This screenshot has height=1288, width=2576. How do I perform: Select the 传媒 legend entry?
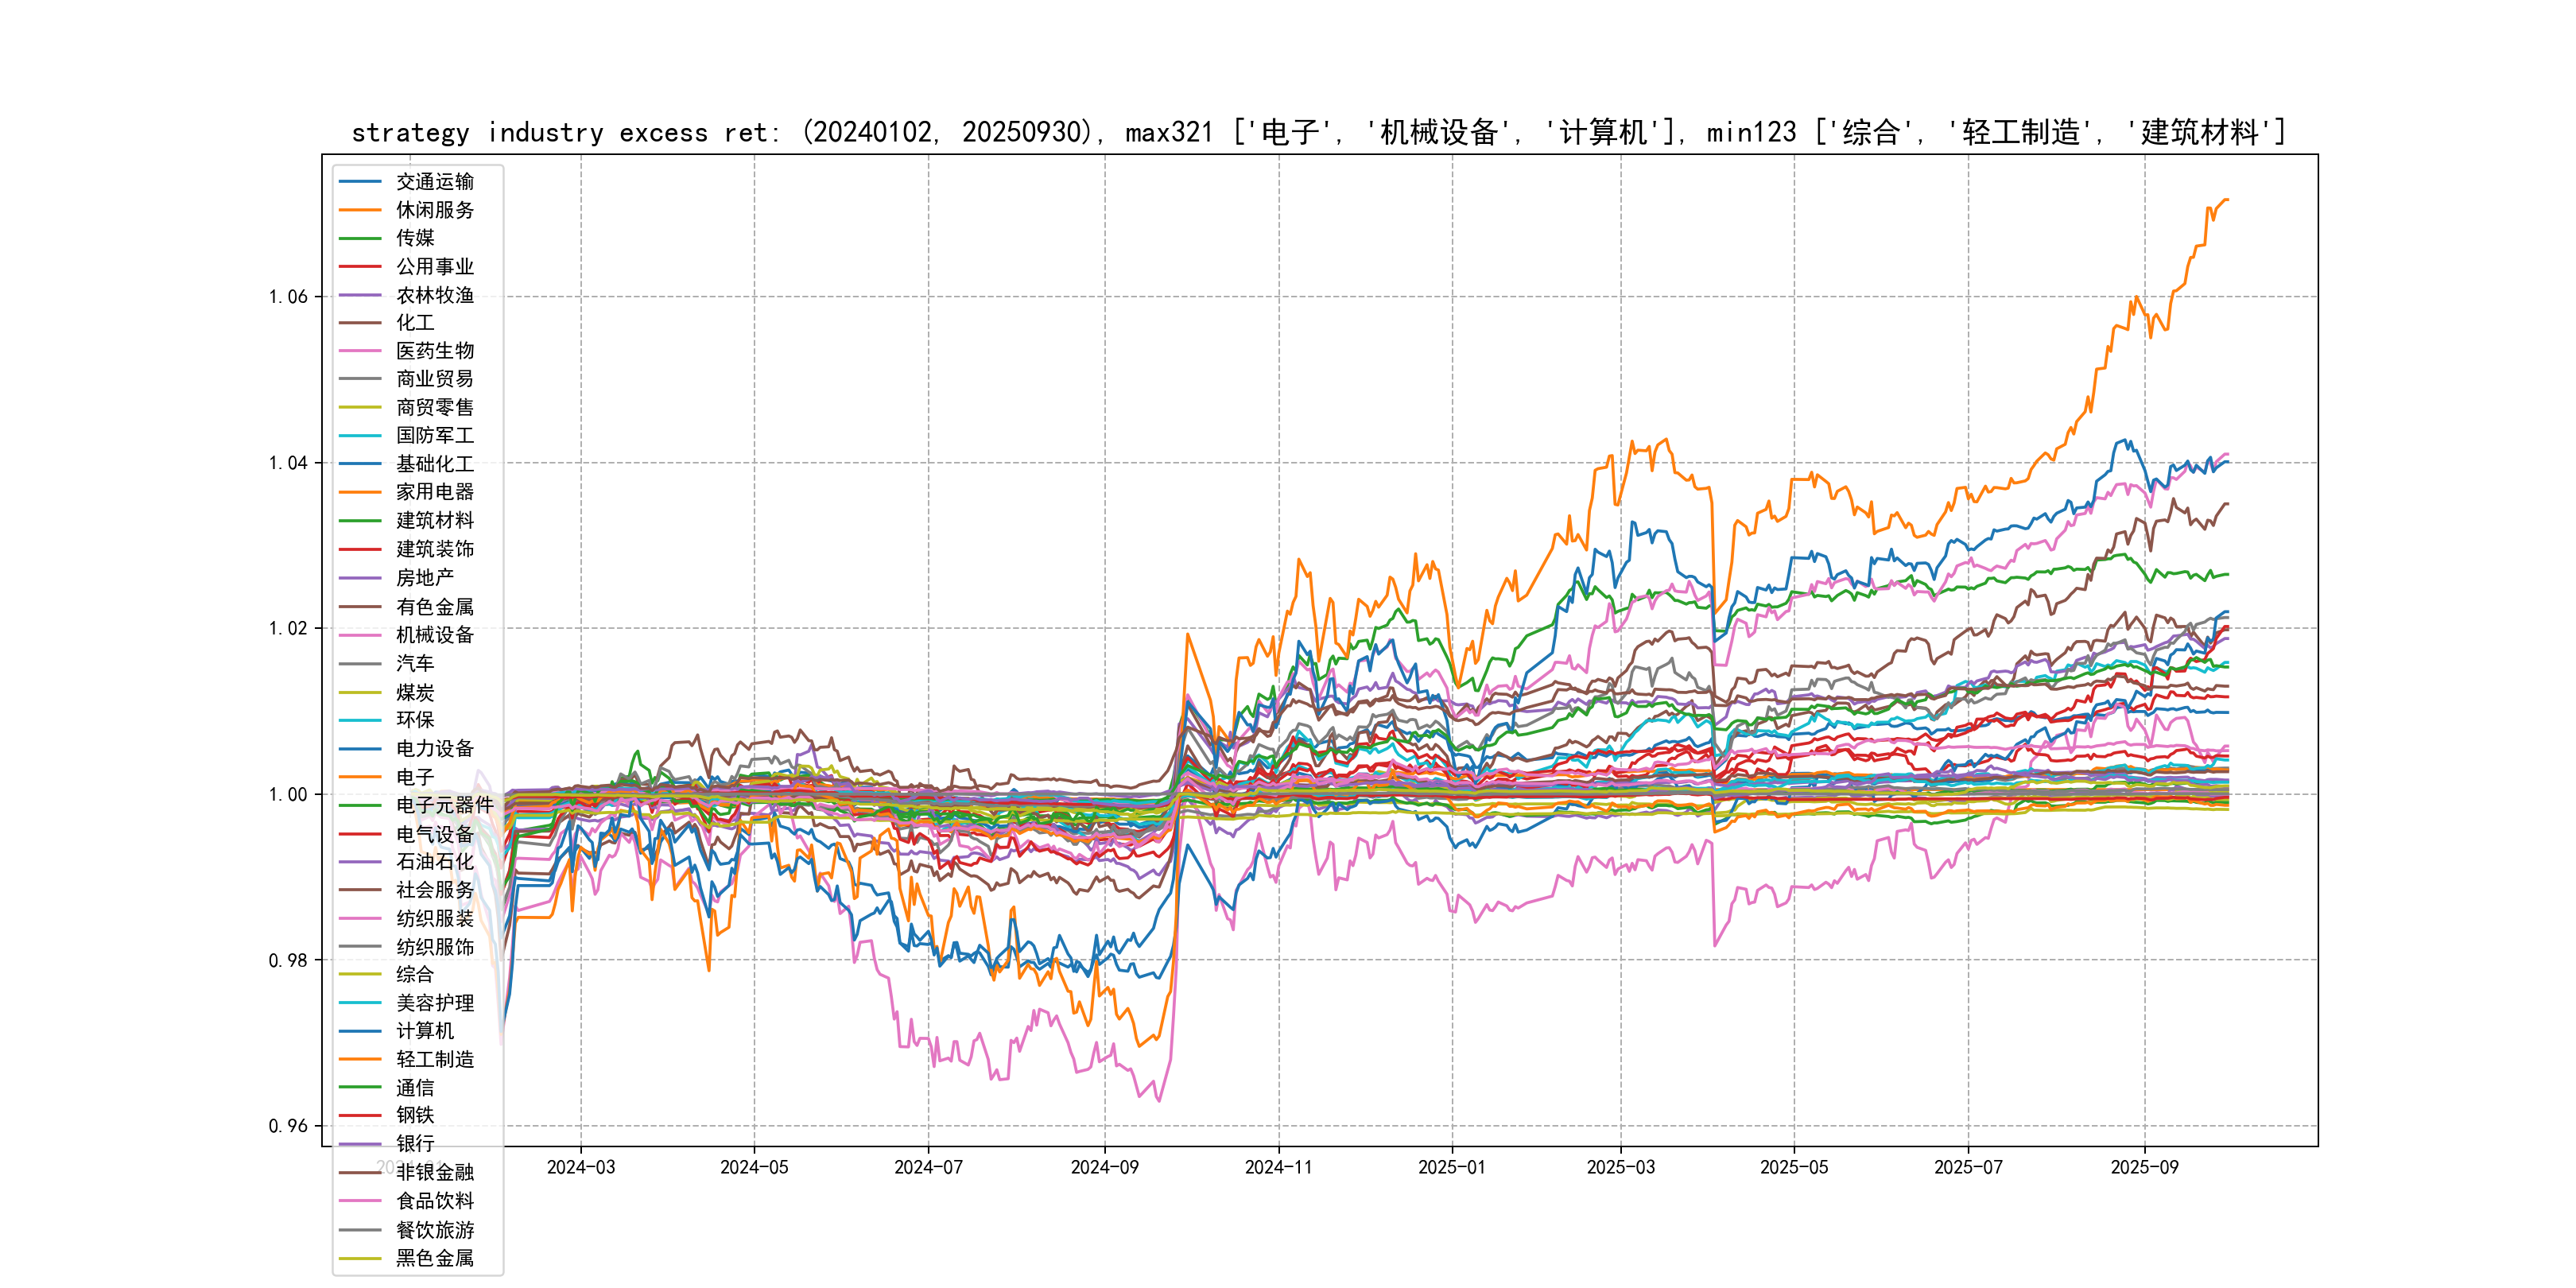coord(414,238)
